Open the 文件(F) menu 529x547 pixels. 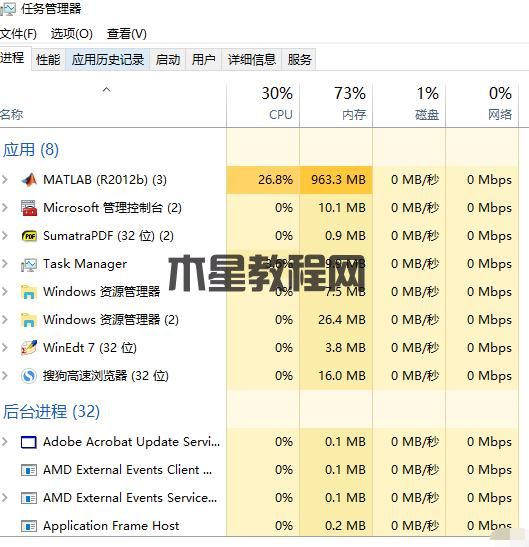pos(18,34)
